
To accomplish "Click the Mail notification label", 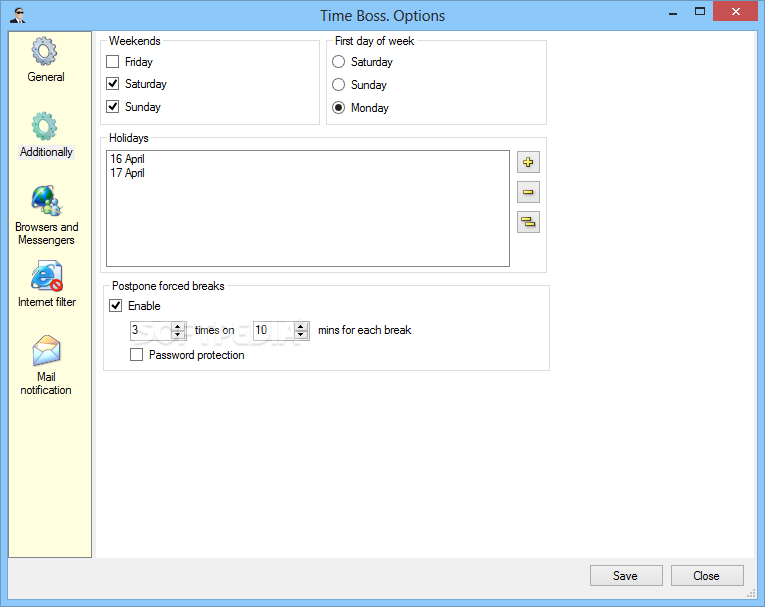I will pyautogui.click(x=46, y=384).
